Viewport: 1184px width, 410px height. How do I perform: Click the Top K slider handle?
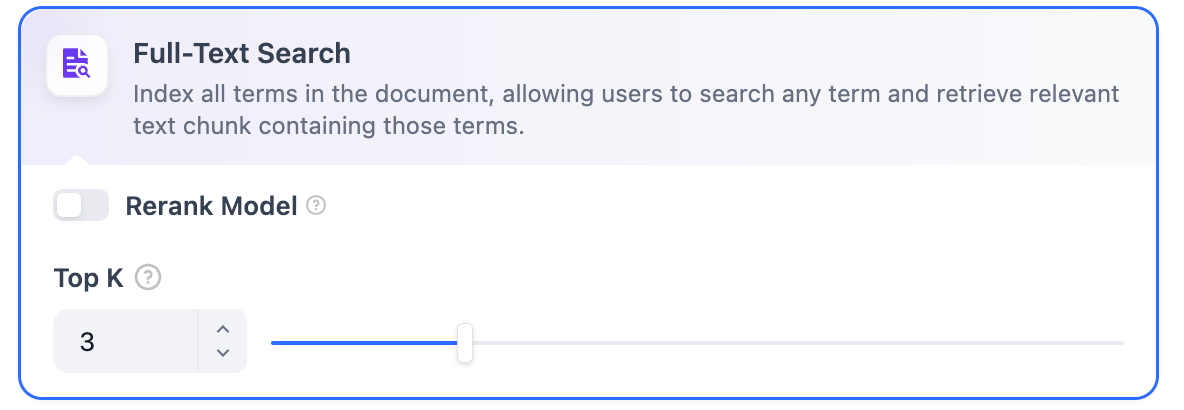(x=465, y=342)
